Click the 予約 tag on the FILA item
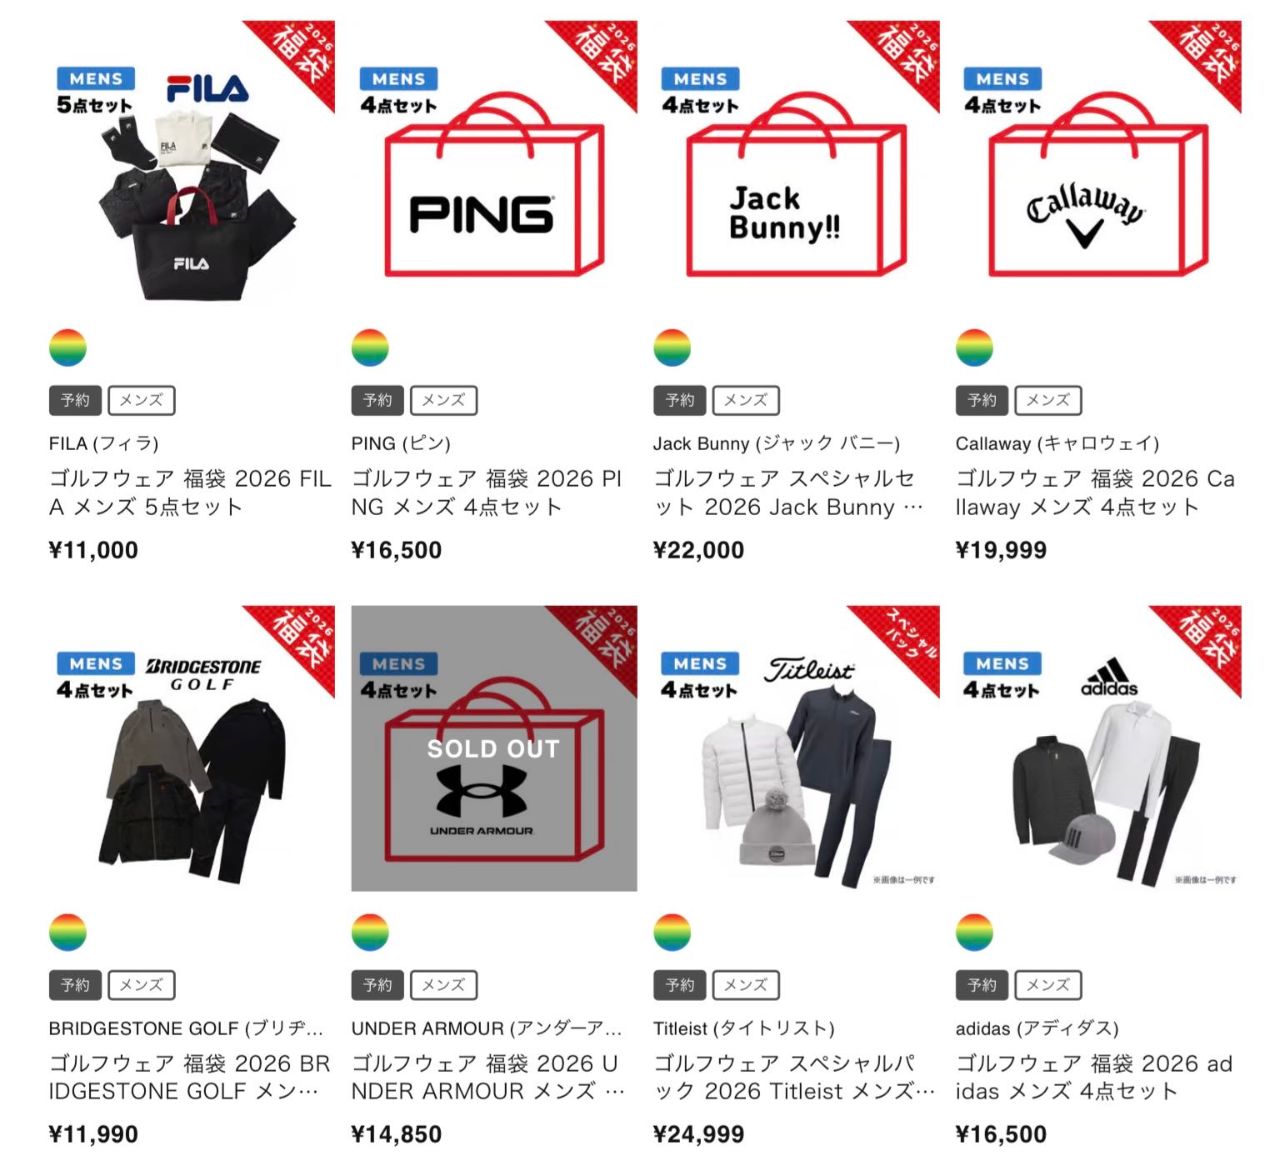1280x1171 pixels. [75, 400]
